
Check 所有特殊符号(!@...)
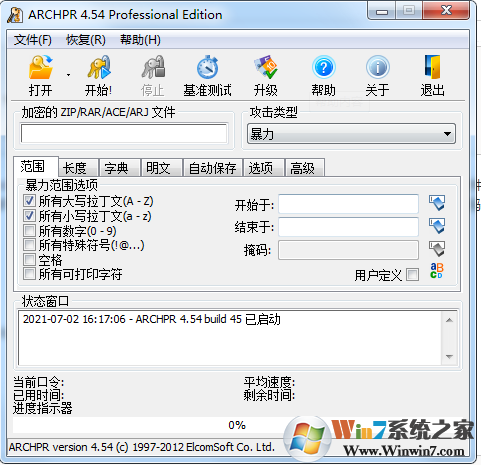[x=29, y=245]
